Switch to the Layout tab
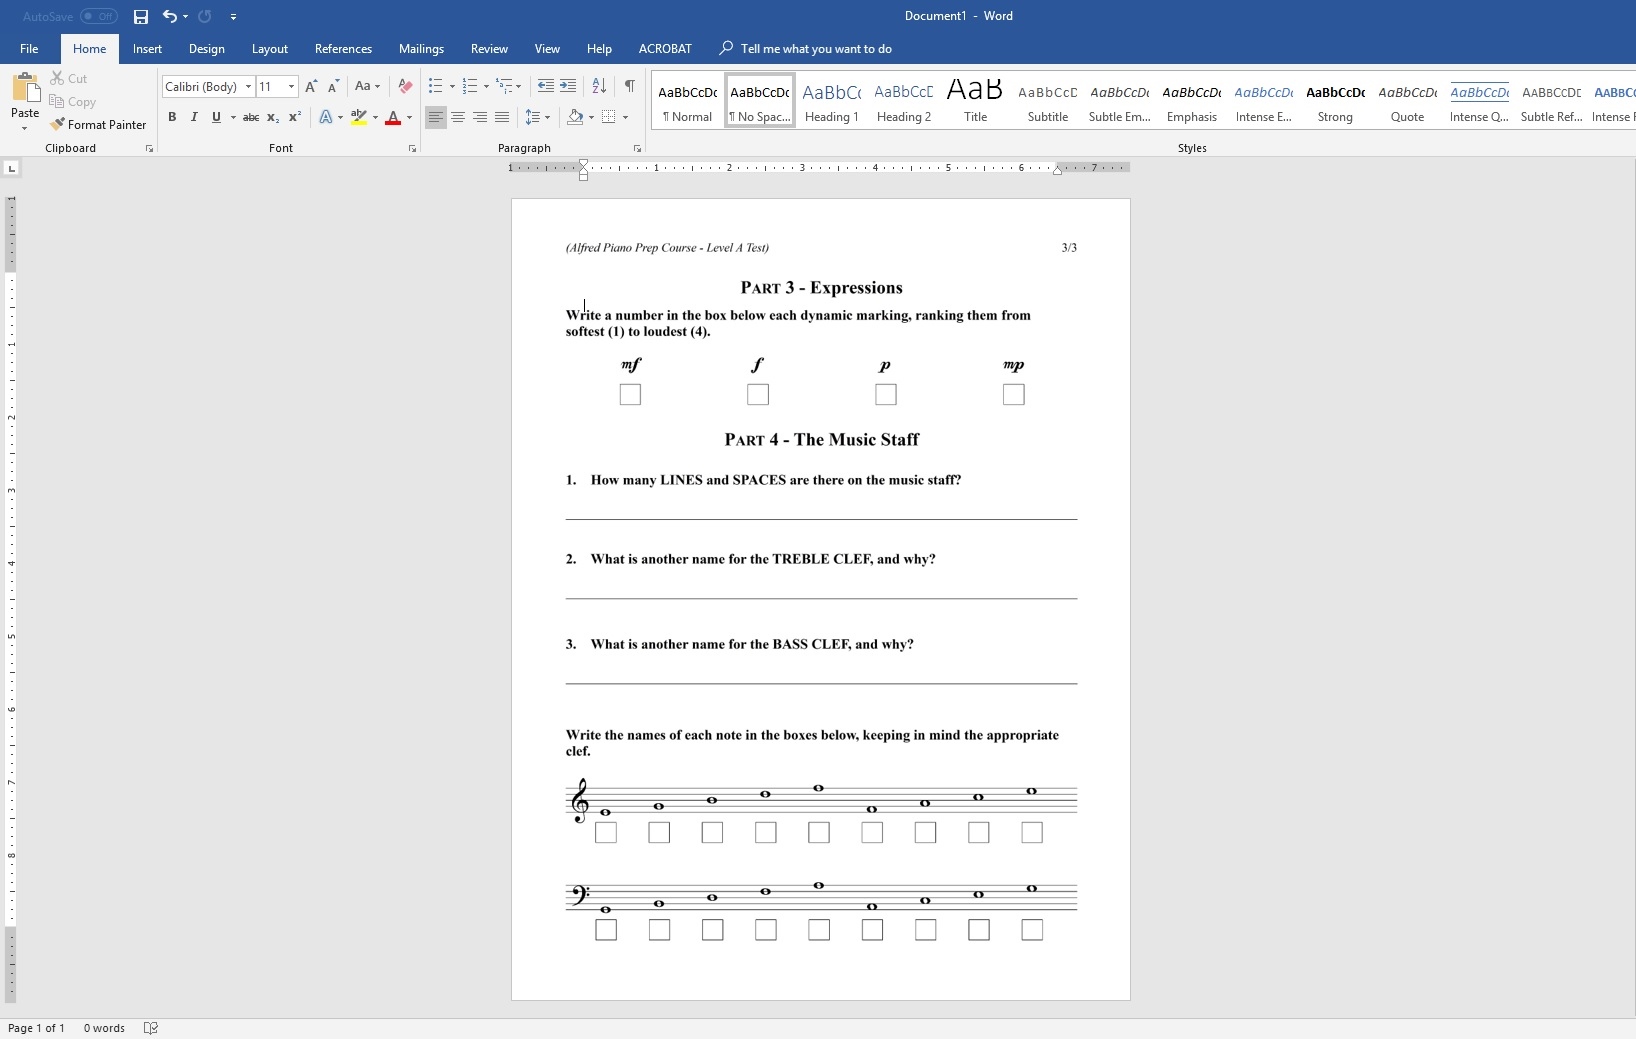1636x1039 pixels. 269,49
